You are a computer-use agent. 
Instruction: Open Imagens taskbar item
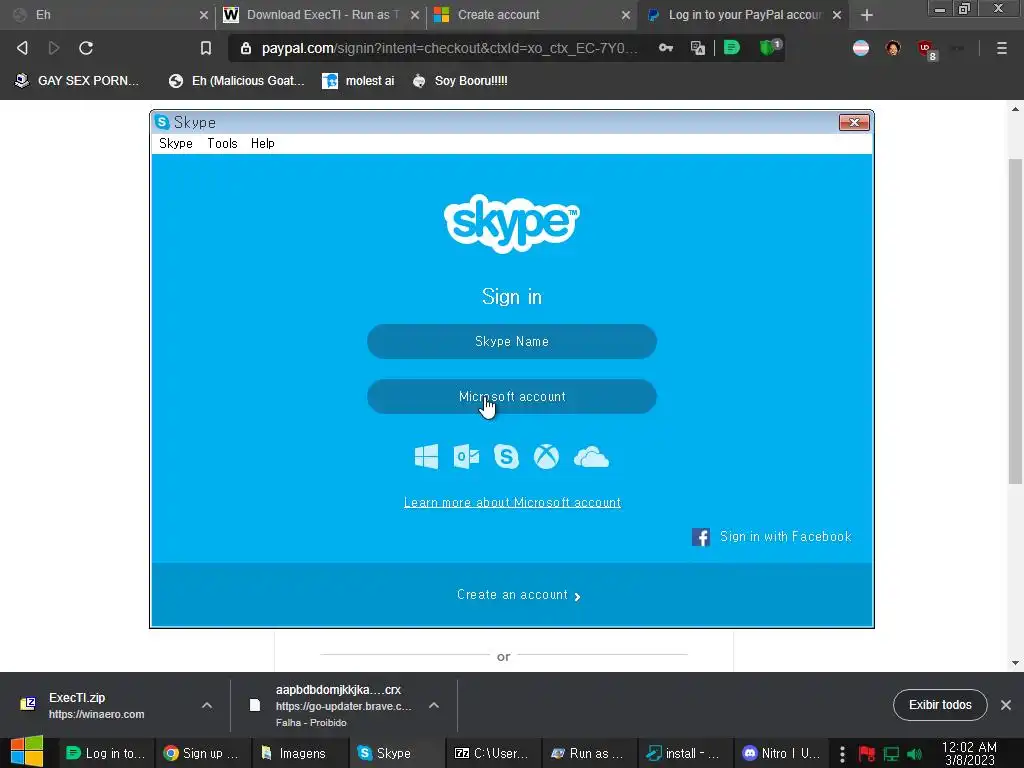click(x=300, y=753)
